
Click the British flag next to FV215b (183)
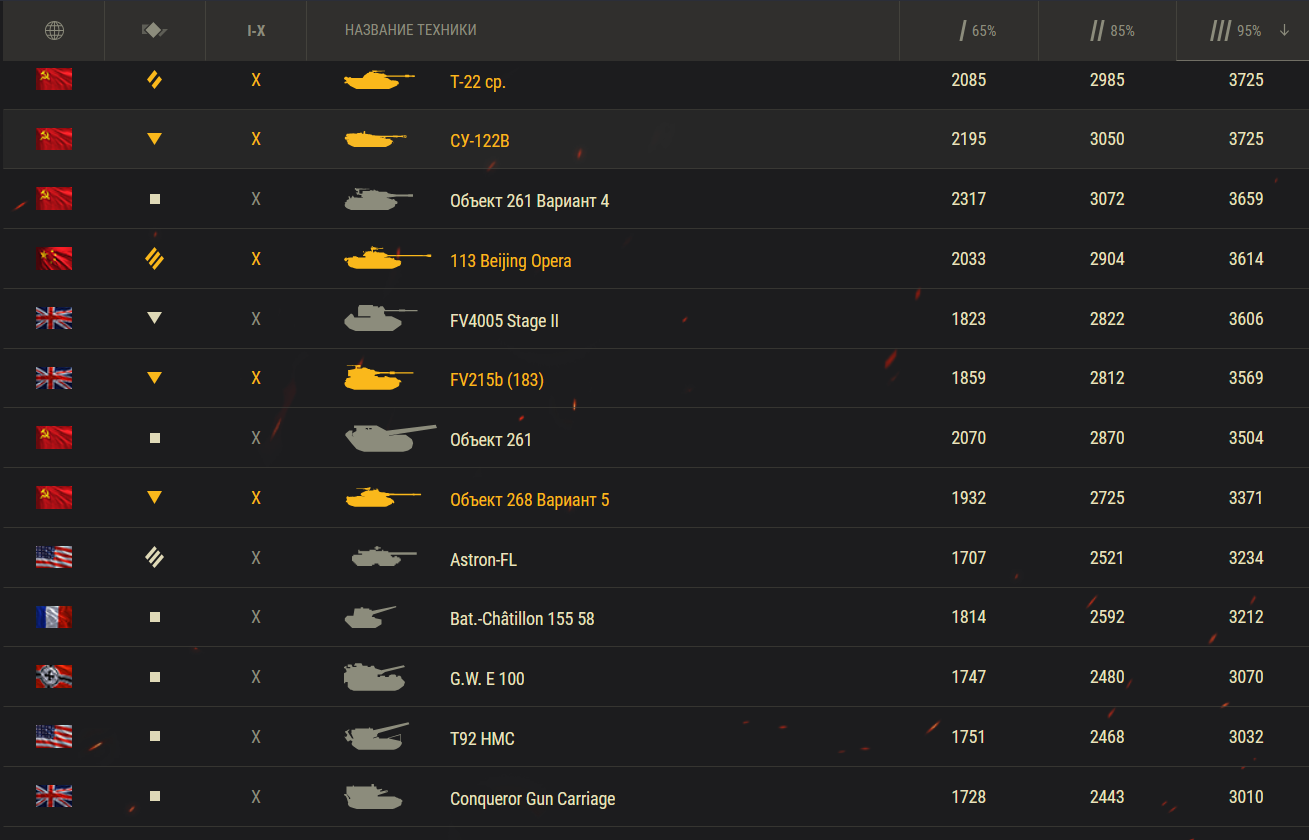pos(54,378)
